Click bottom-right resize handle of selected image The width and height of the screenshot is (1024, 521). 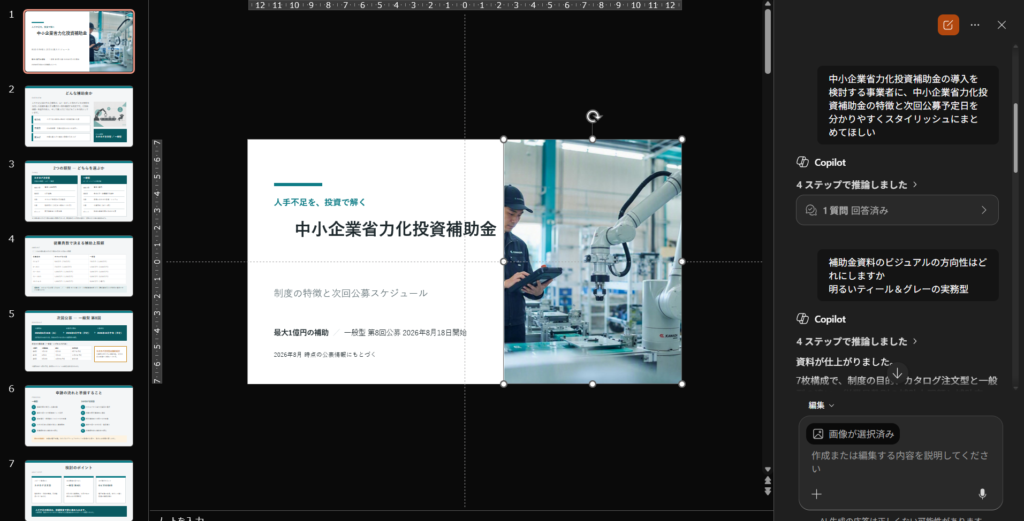[682, 384]
